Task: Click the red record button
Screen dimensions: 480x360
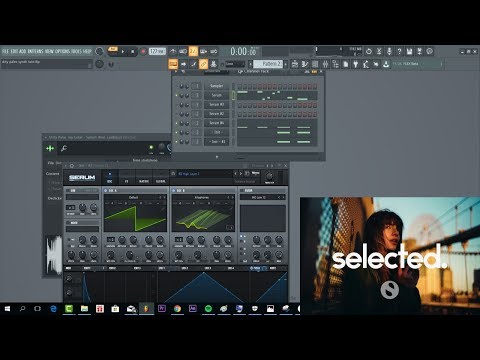Action: [143, 51]
